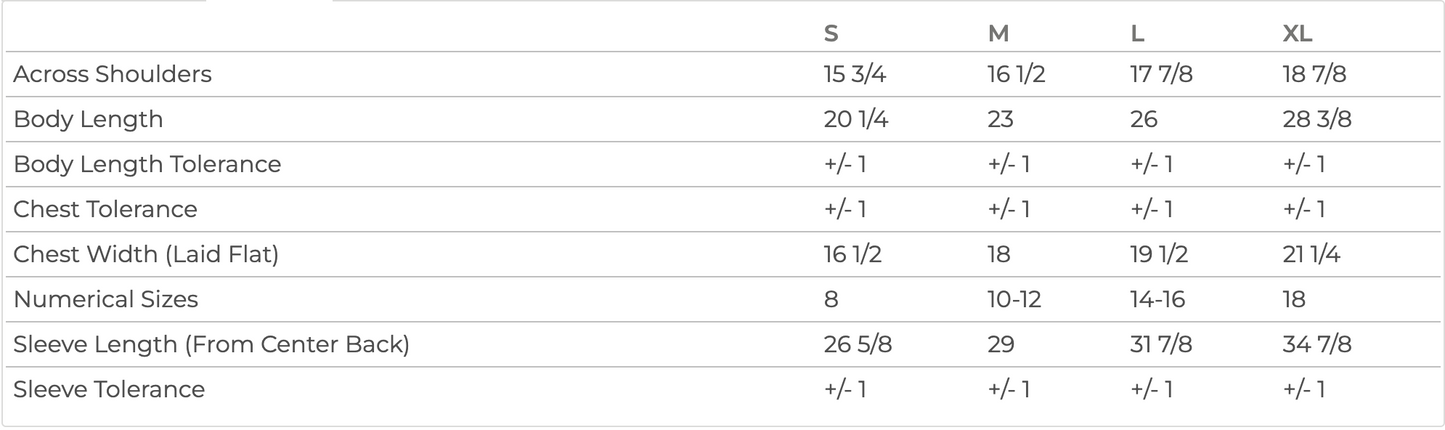Click the M size column header
1445x430 pixels.
click(998, 33)
